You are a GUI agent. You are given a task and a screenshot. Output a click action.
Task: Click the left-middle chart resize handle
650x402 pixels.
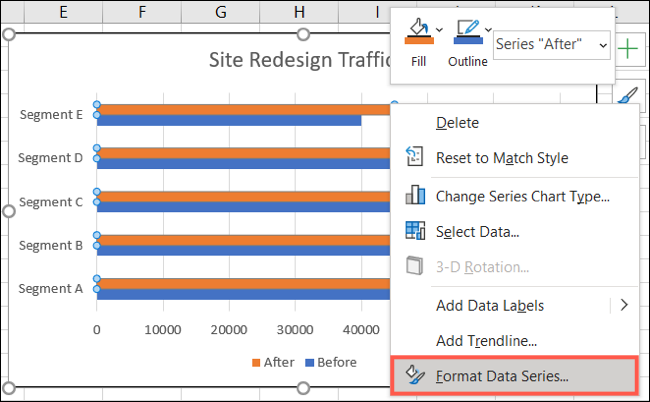(x=9, y=211)
